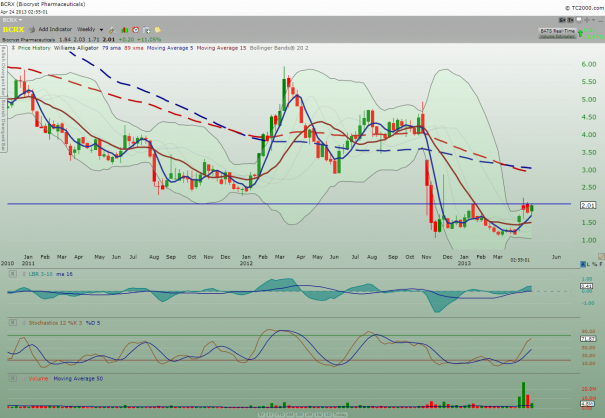Viewport: 605px width, 418px height.
Task: Click the %D 5 label
Action: (x=93, y=323)
